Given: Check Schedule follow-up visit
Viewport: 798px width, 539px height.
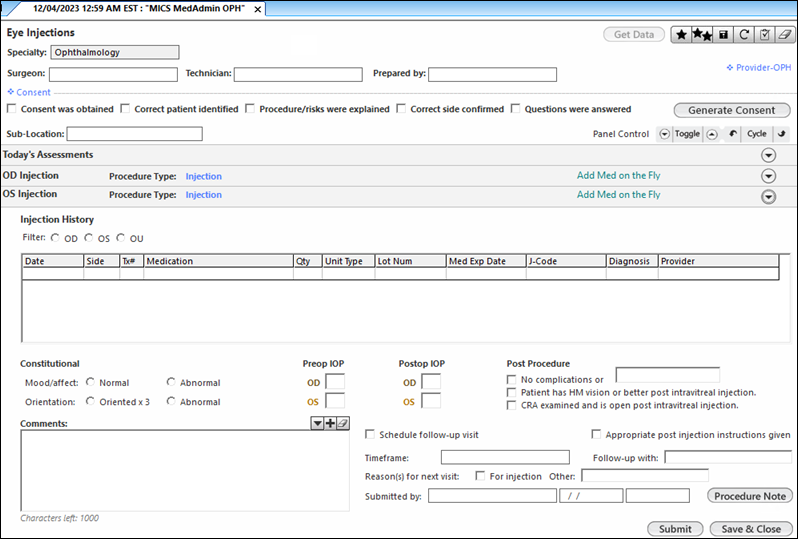Looking at the screenshot, I should tap(370, 434).
